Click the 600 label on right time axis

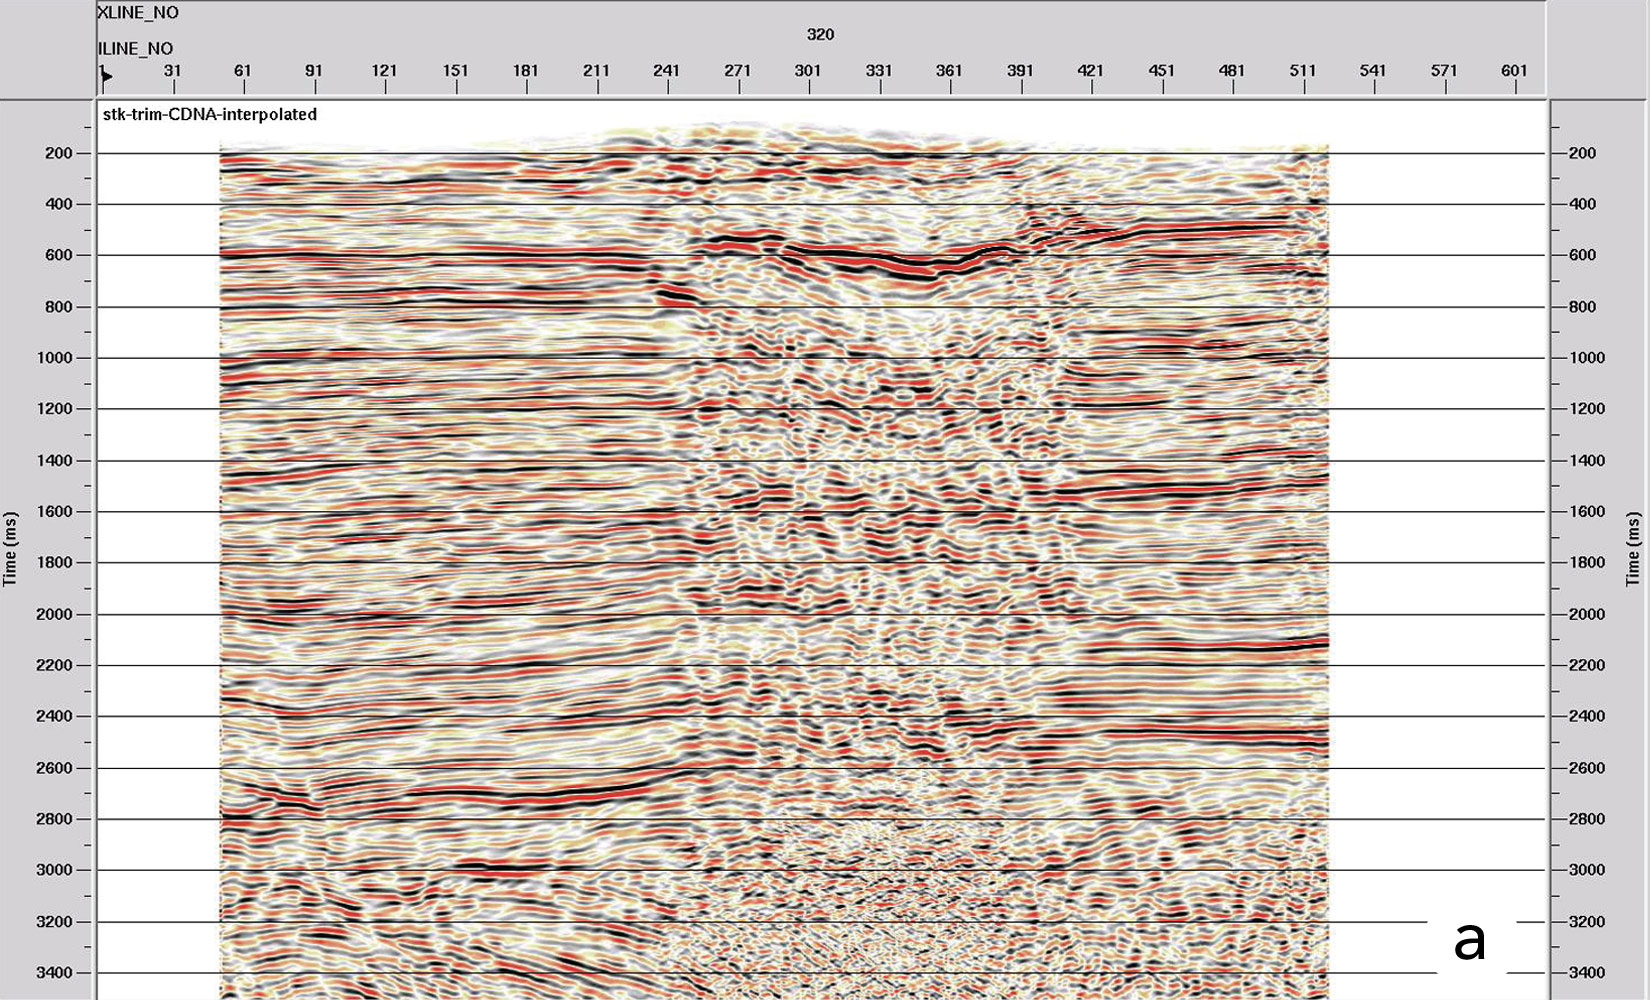pyautogui.click(x=1582, y=255)
